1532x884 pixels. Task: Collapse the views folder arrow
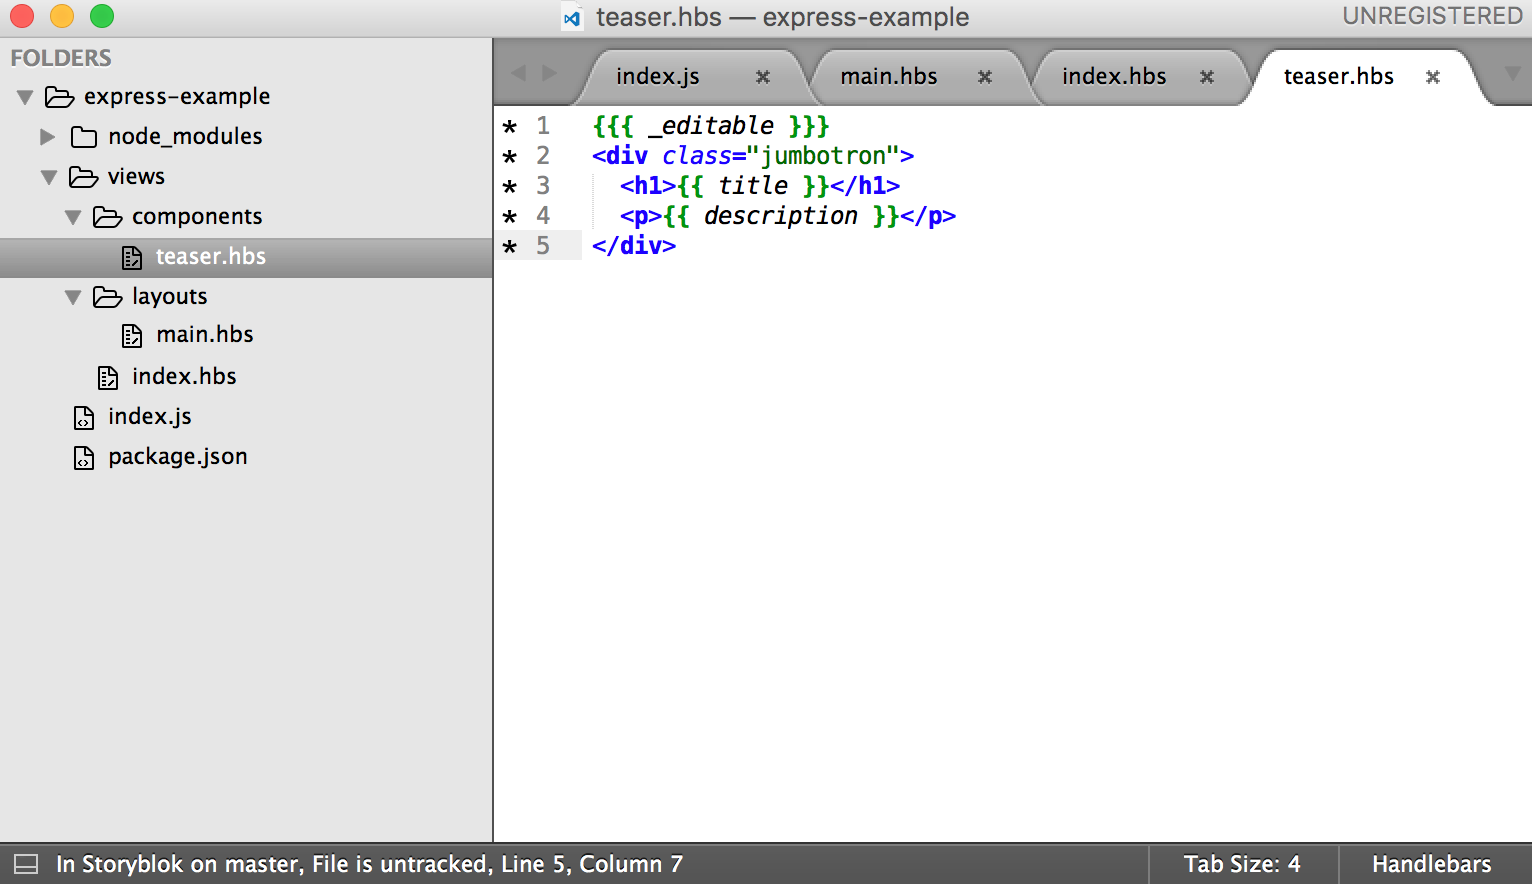(x=49, y=177)
